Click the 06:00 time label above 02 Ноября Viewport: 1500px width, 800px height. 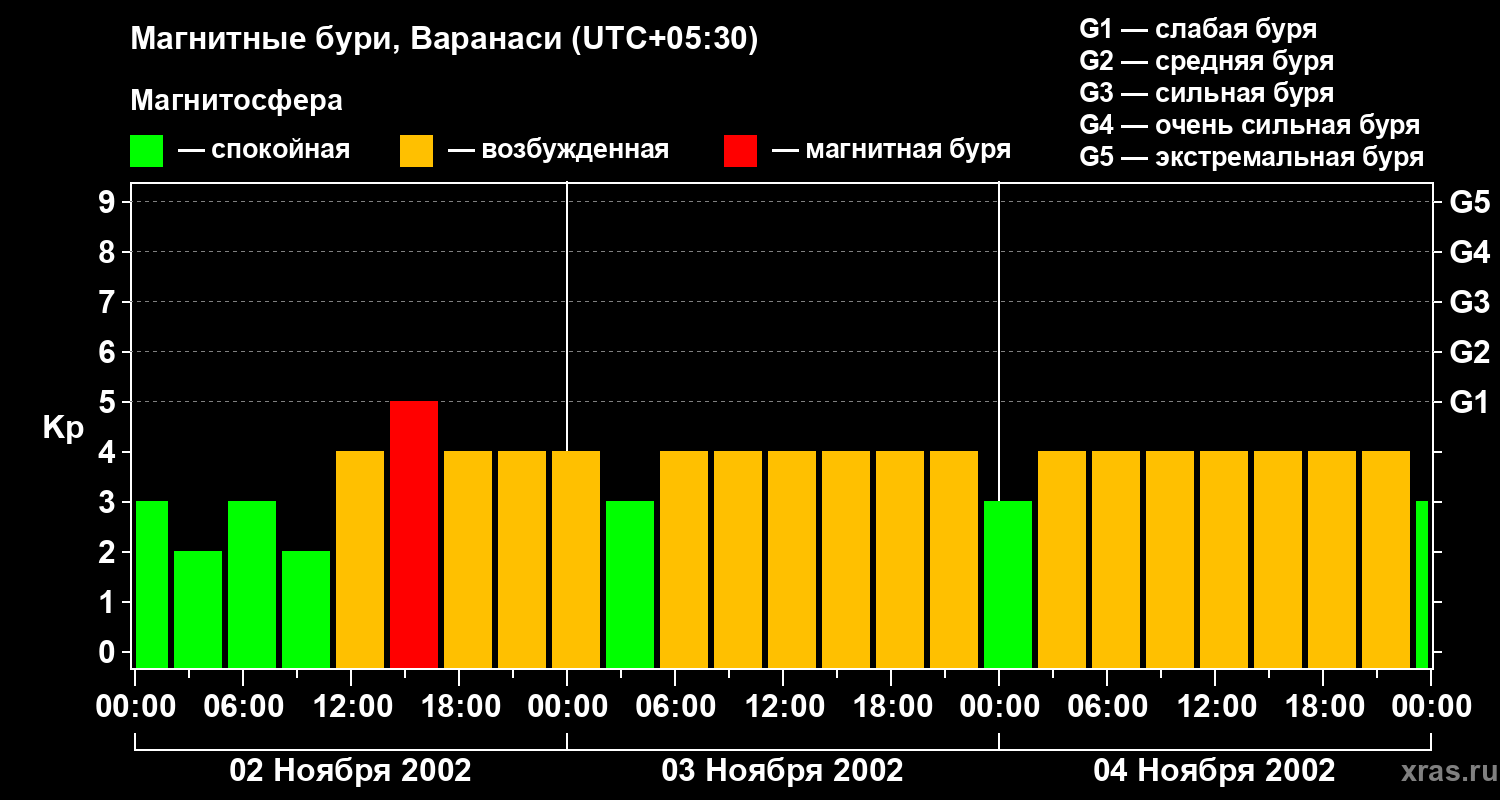[242, 707]
